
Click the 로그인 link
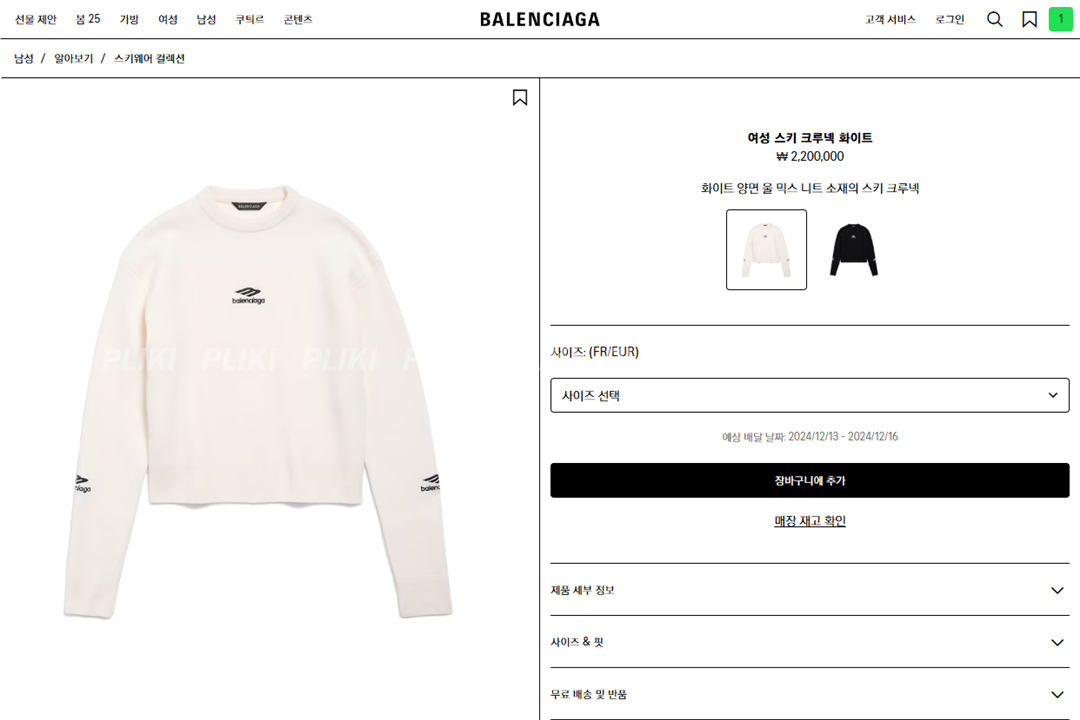coord(949,19)
